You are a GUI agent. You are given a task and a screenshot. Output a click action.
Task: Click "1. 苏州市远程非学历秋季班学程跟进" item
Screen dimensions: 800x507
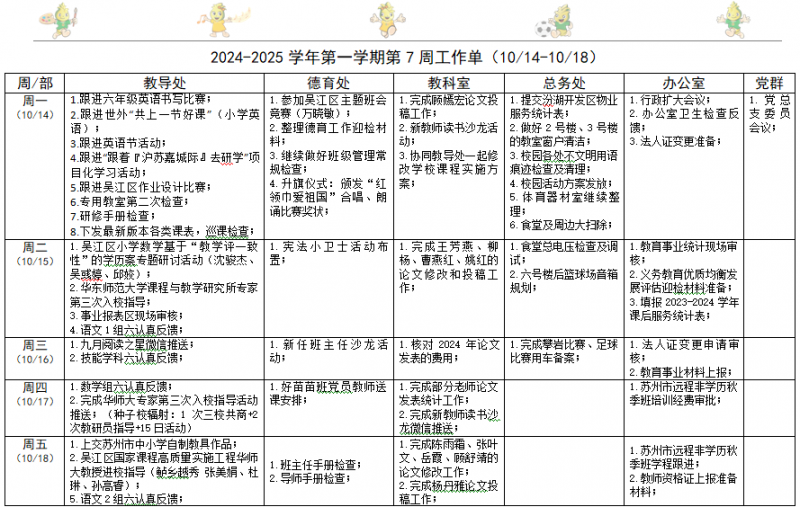(683, 457)
